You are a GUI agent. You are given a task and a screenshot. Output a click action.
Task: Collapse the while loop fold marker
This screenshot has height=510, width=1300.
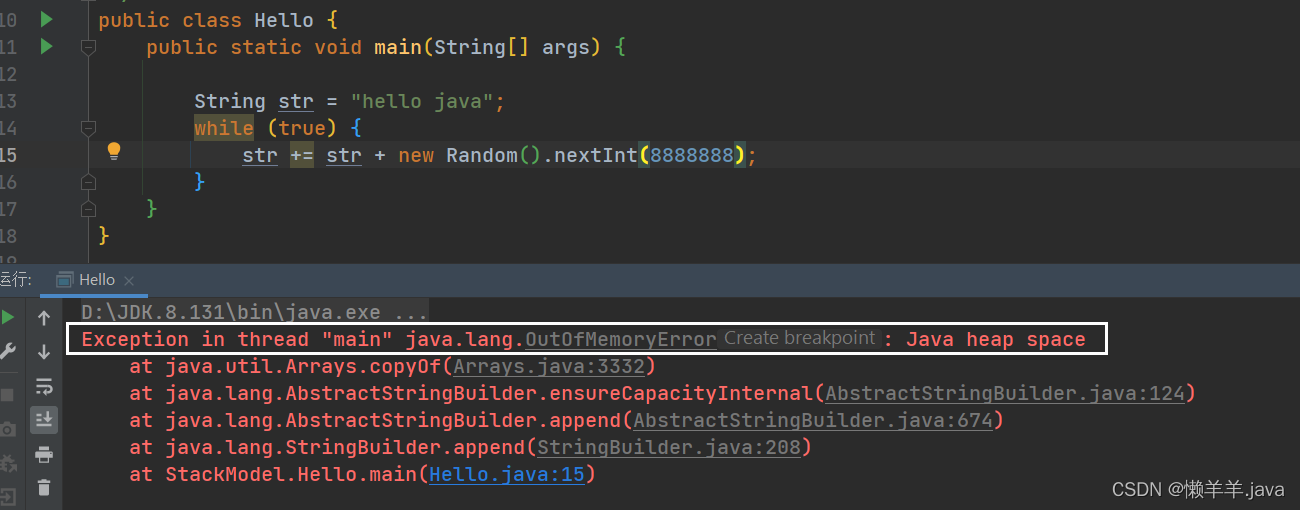[x=88, y=128]
